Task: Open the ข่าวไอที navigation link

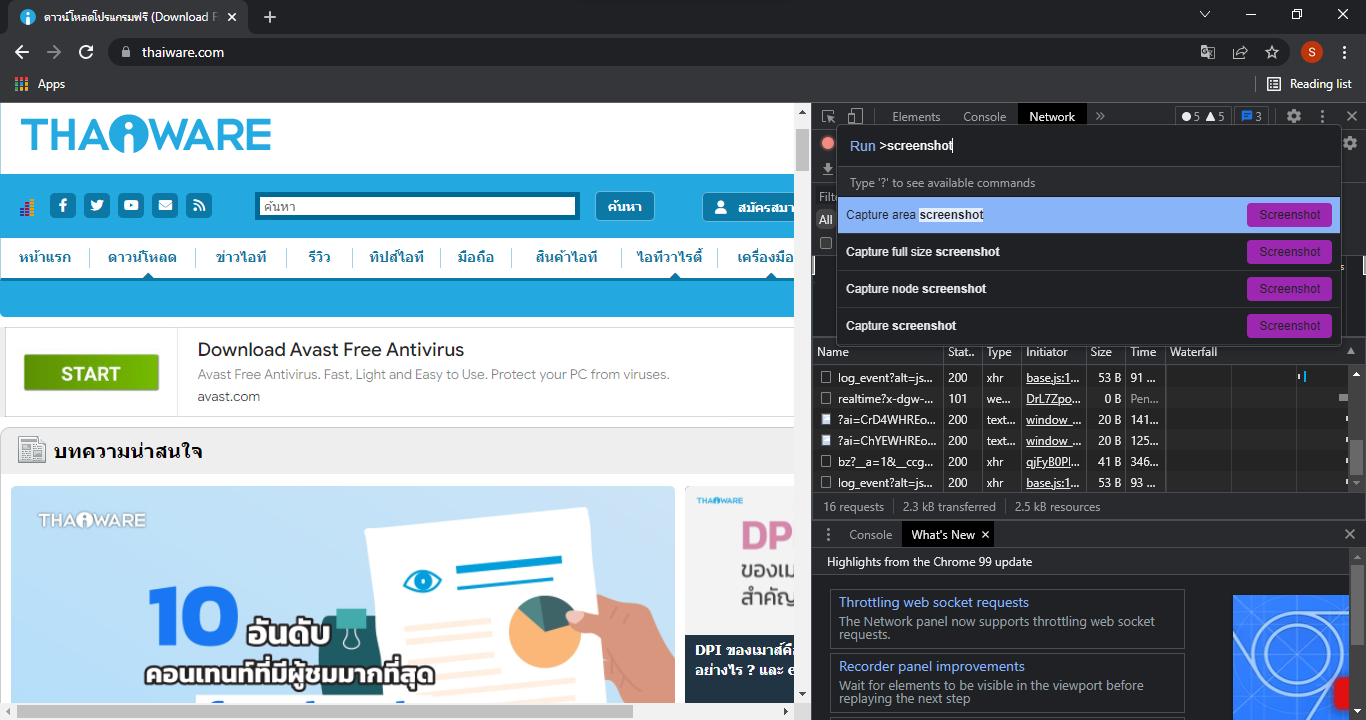Action: (241, 257)
